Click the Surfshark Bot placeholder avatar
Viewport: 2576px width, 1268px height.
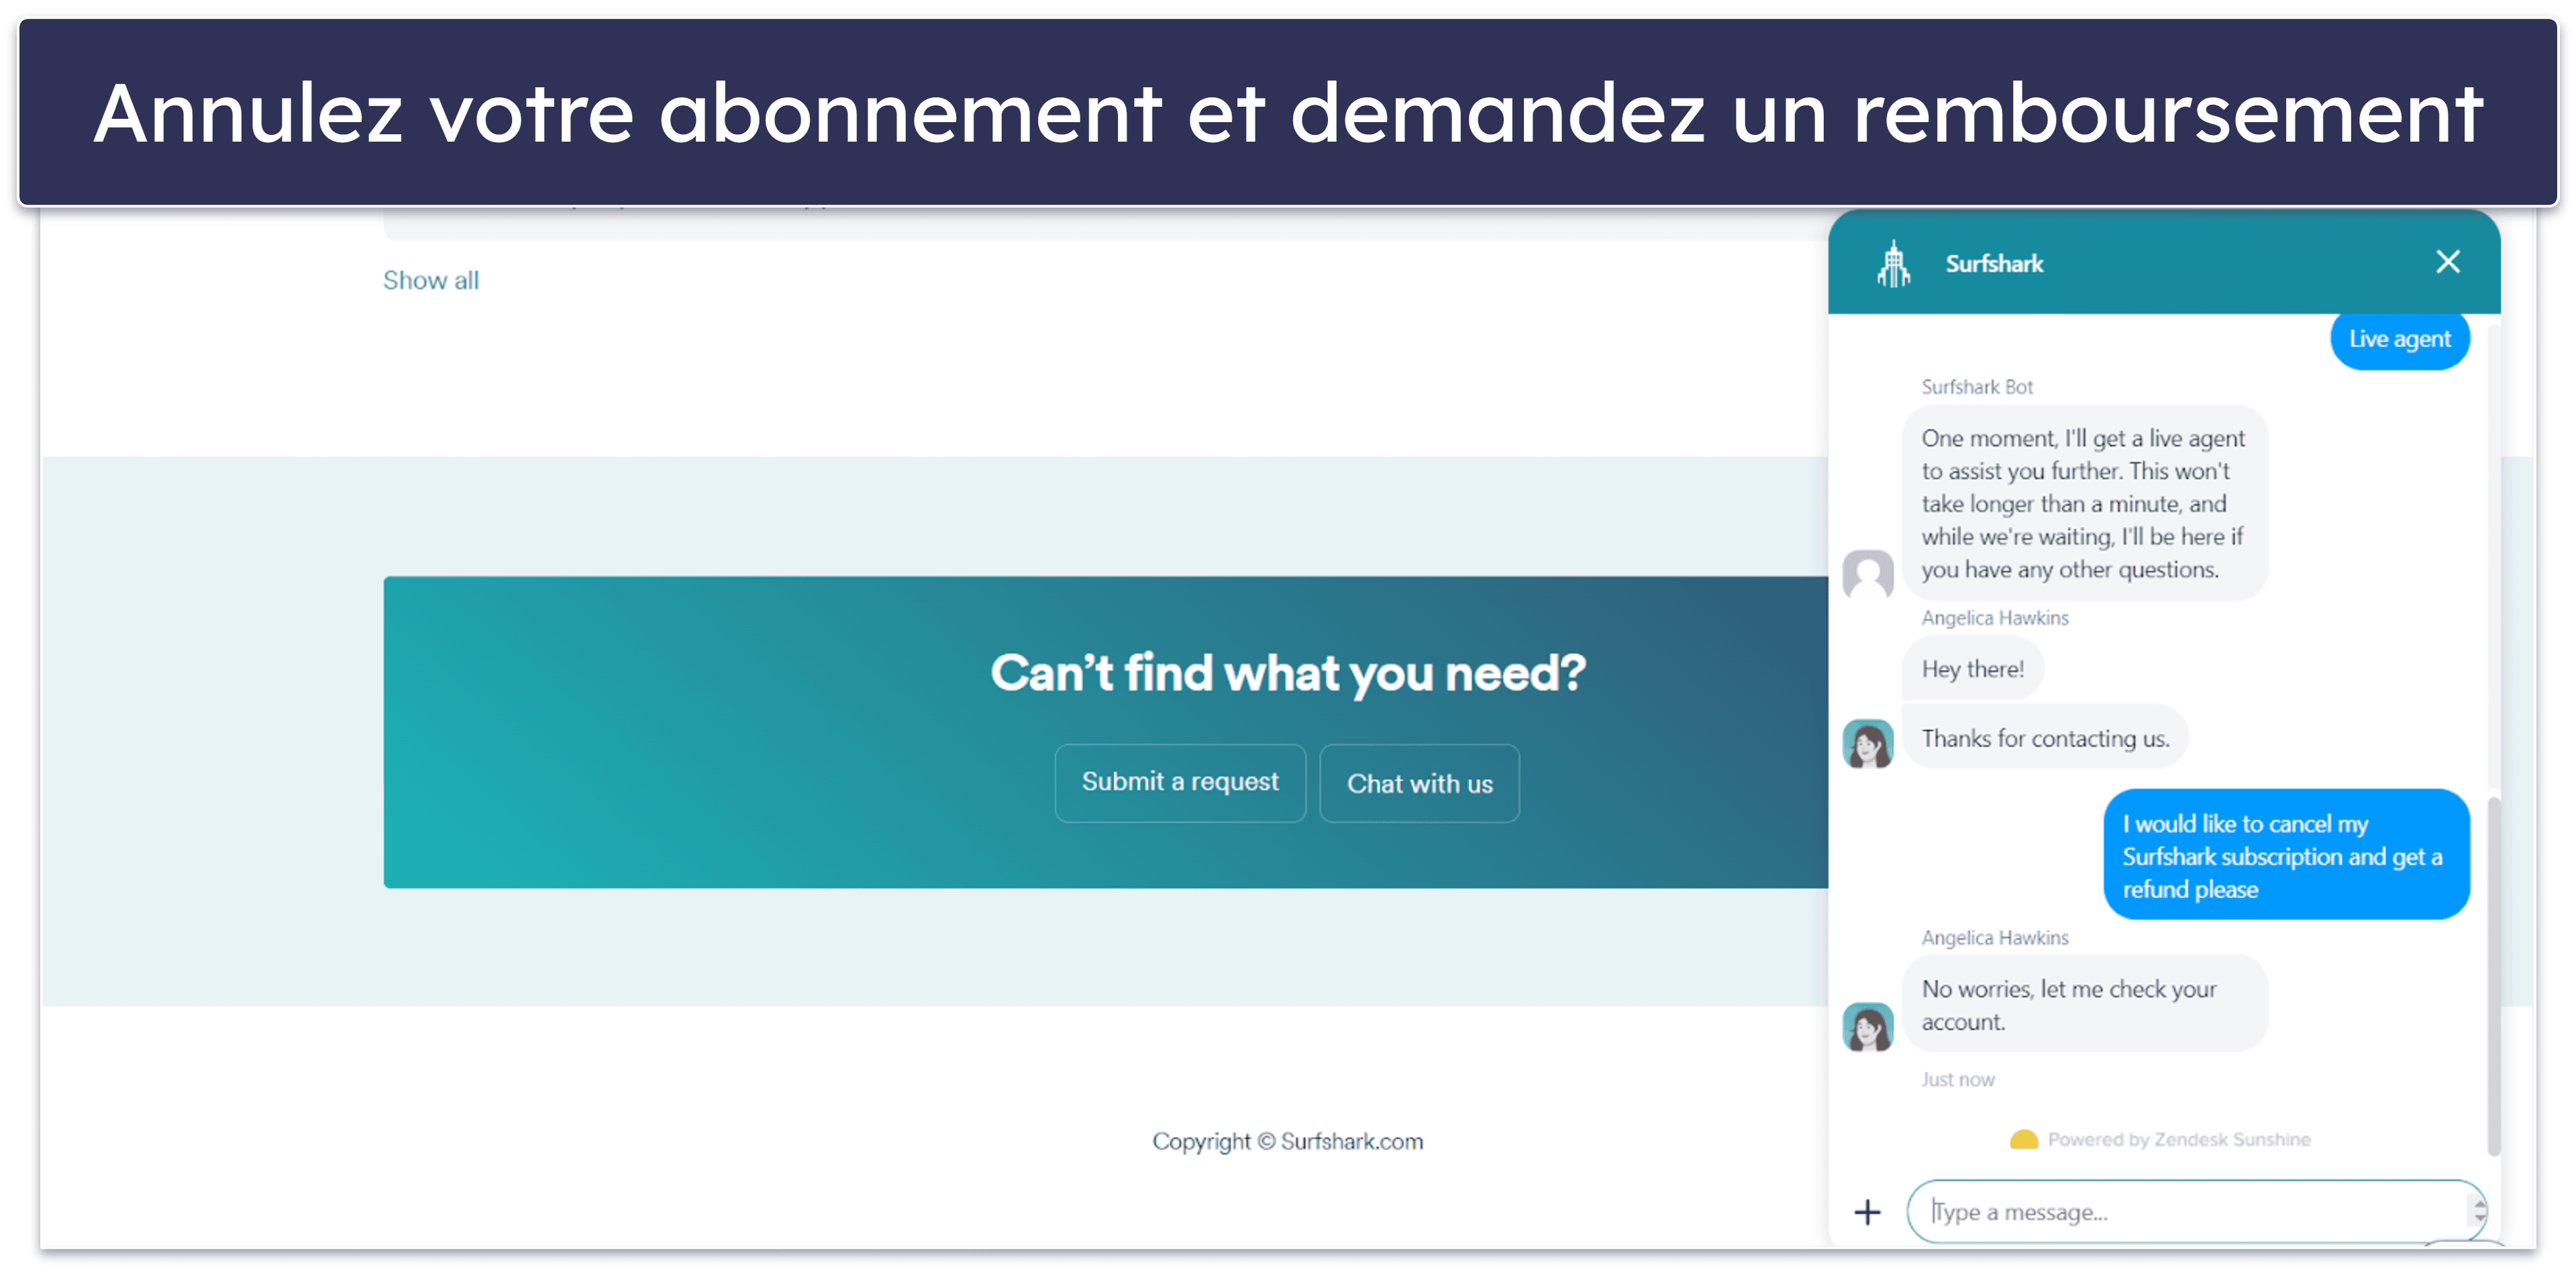[1867, 574]
